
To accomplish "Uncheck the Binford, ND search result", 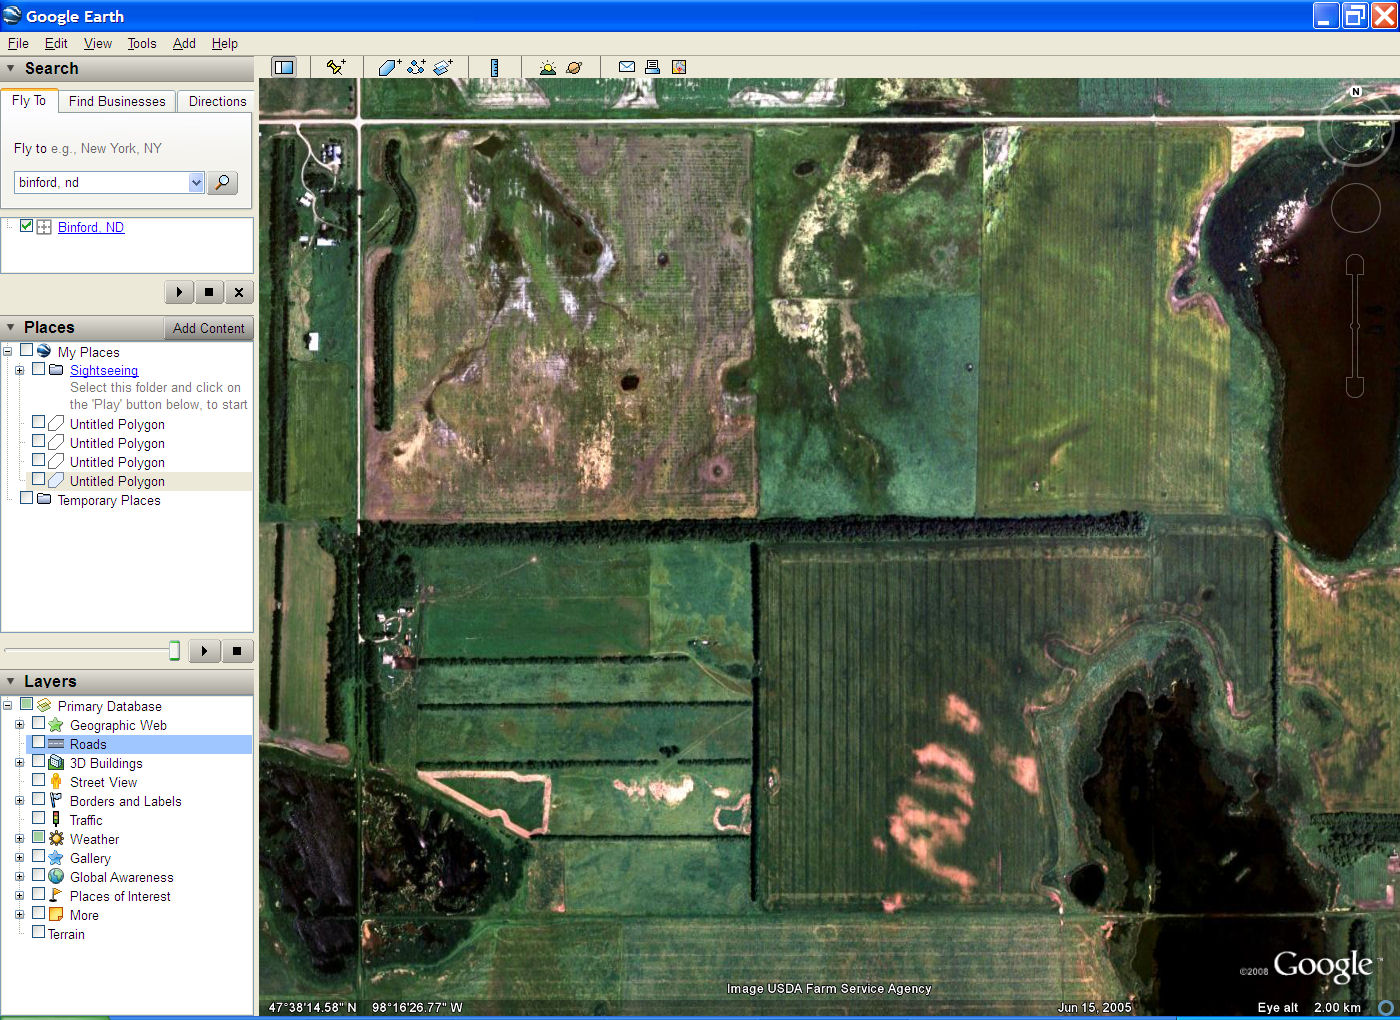I will point(27,226).
